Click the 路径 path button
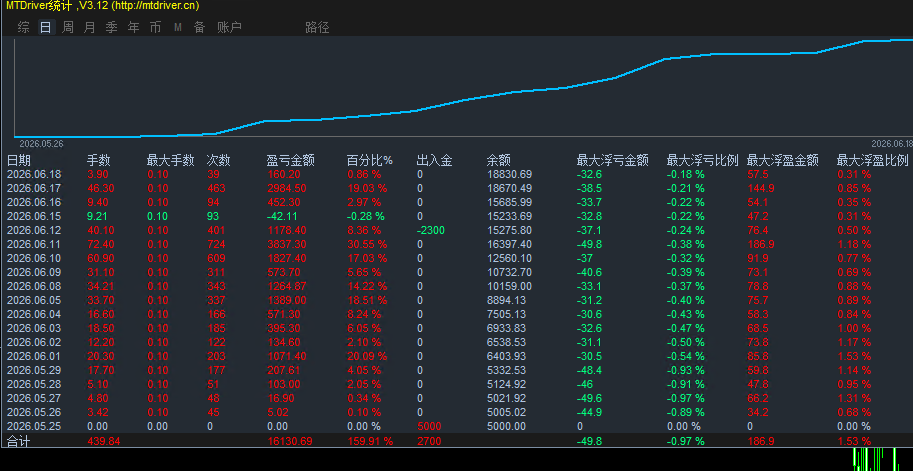This screenshot has width=913, height=471. (317, 27)
